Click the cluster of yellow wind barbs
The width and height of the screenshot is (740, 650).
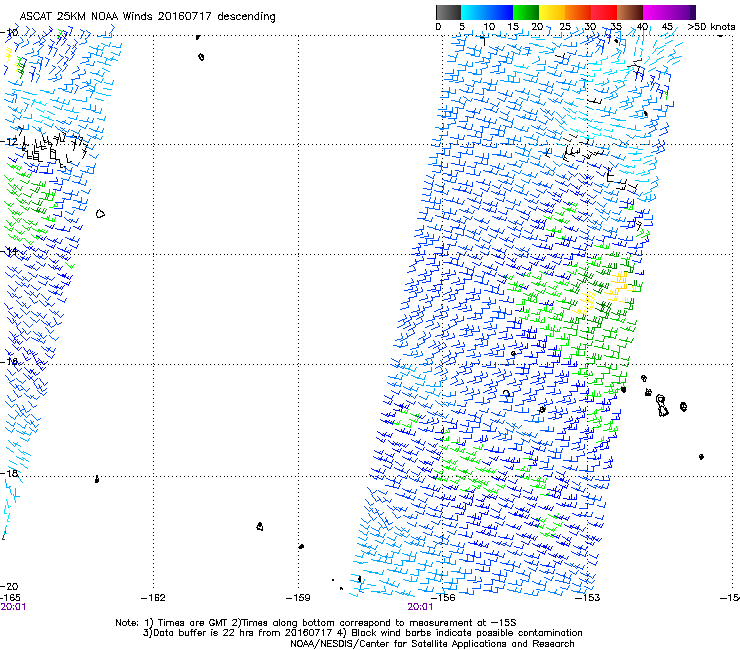605,294
